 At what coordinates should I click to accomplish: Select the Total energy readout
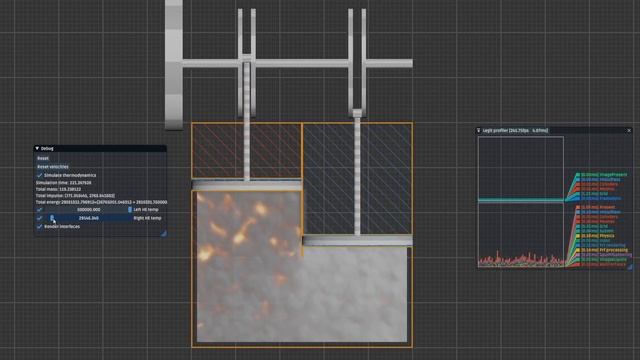(x=101, y=202)
